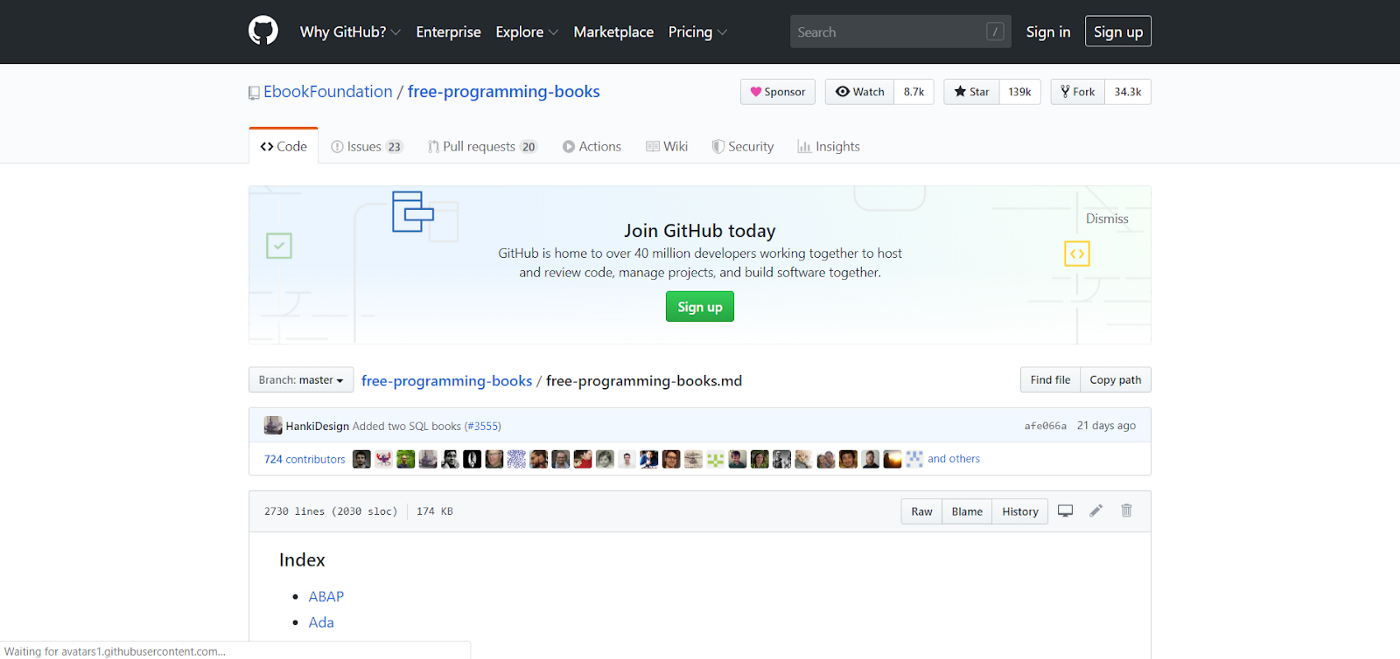Open the Why GitHub? dropdown
The image size is (1400, 659).
click(350, 32)
